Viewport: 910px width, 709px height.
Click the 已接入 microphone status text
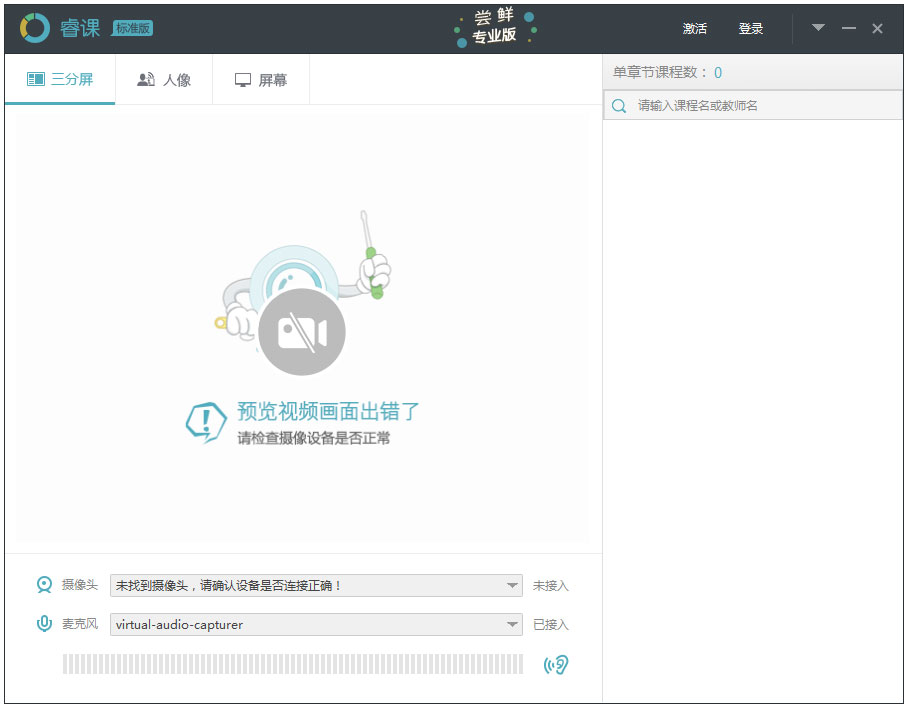(550, 624)
